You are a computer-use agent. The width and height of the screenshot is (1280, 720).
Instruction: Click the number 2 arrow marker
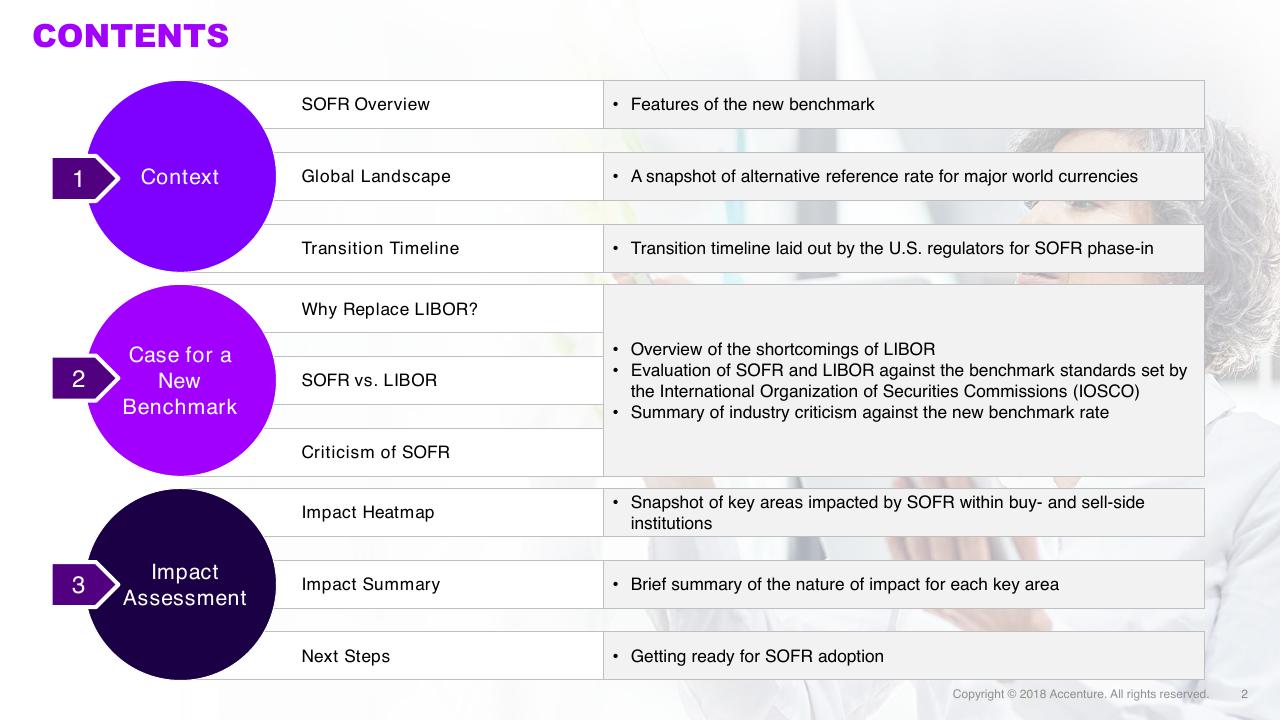coord(86,379)
